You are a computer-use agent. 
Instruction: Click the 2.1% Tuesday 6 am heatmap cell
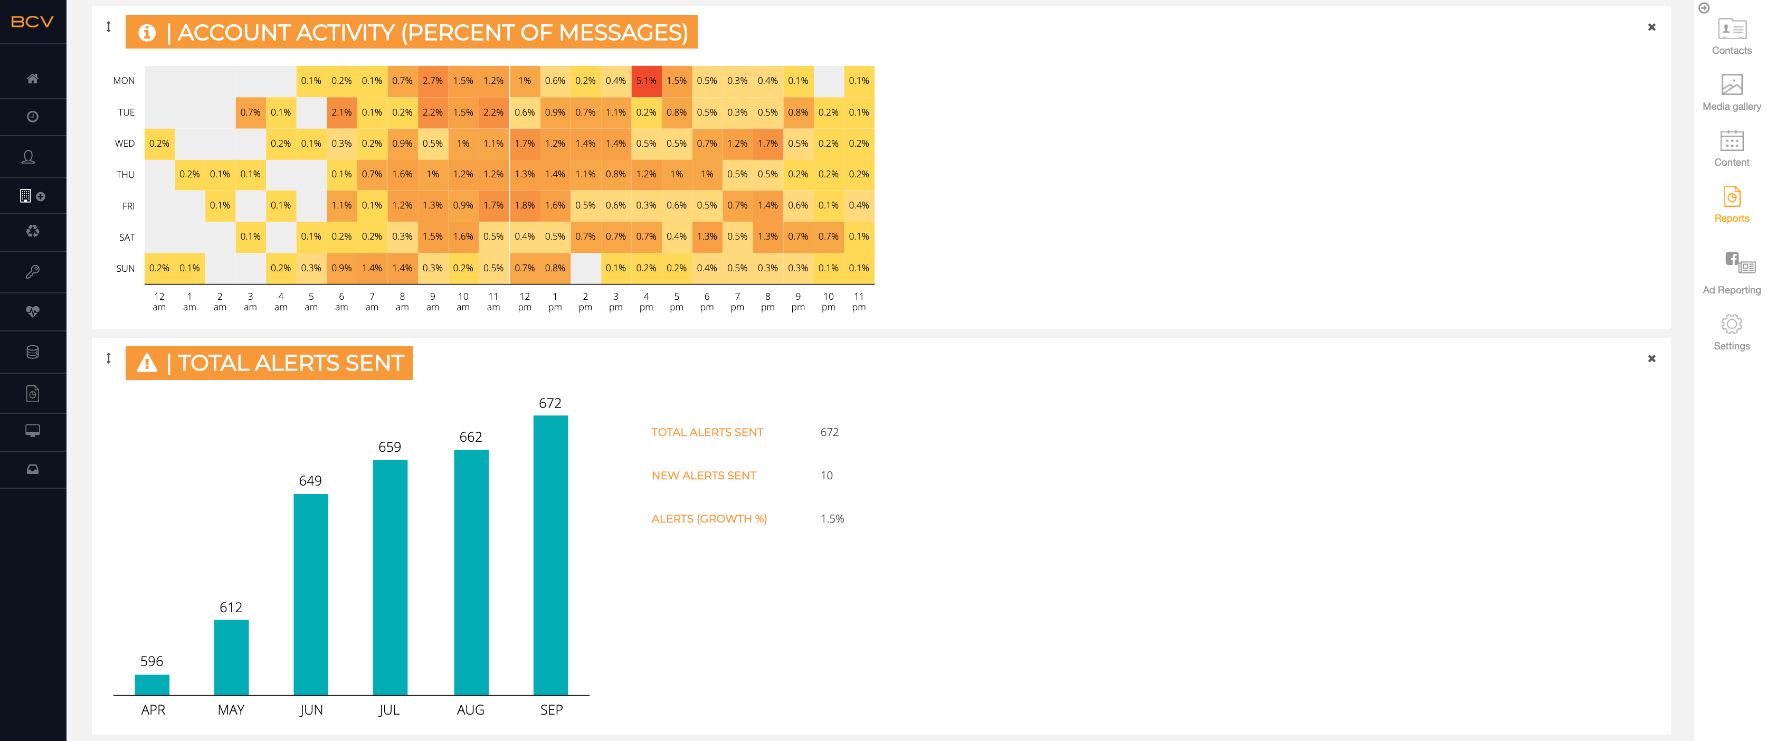(342, 112)
